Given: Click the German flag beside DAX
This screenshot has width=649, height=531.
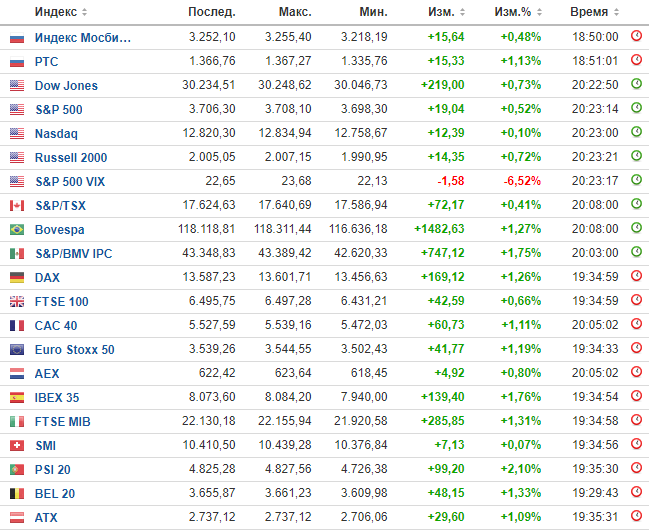Looking at the screenshot, I should pos(17,278).
